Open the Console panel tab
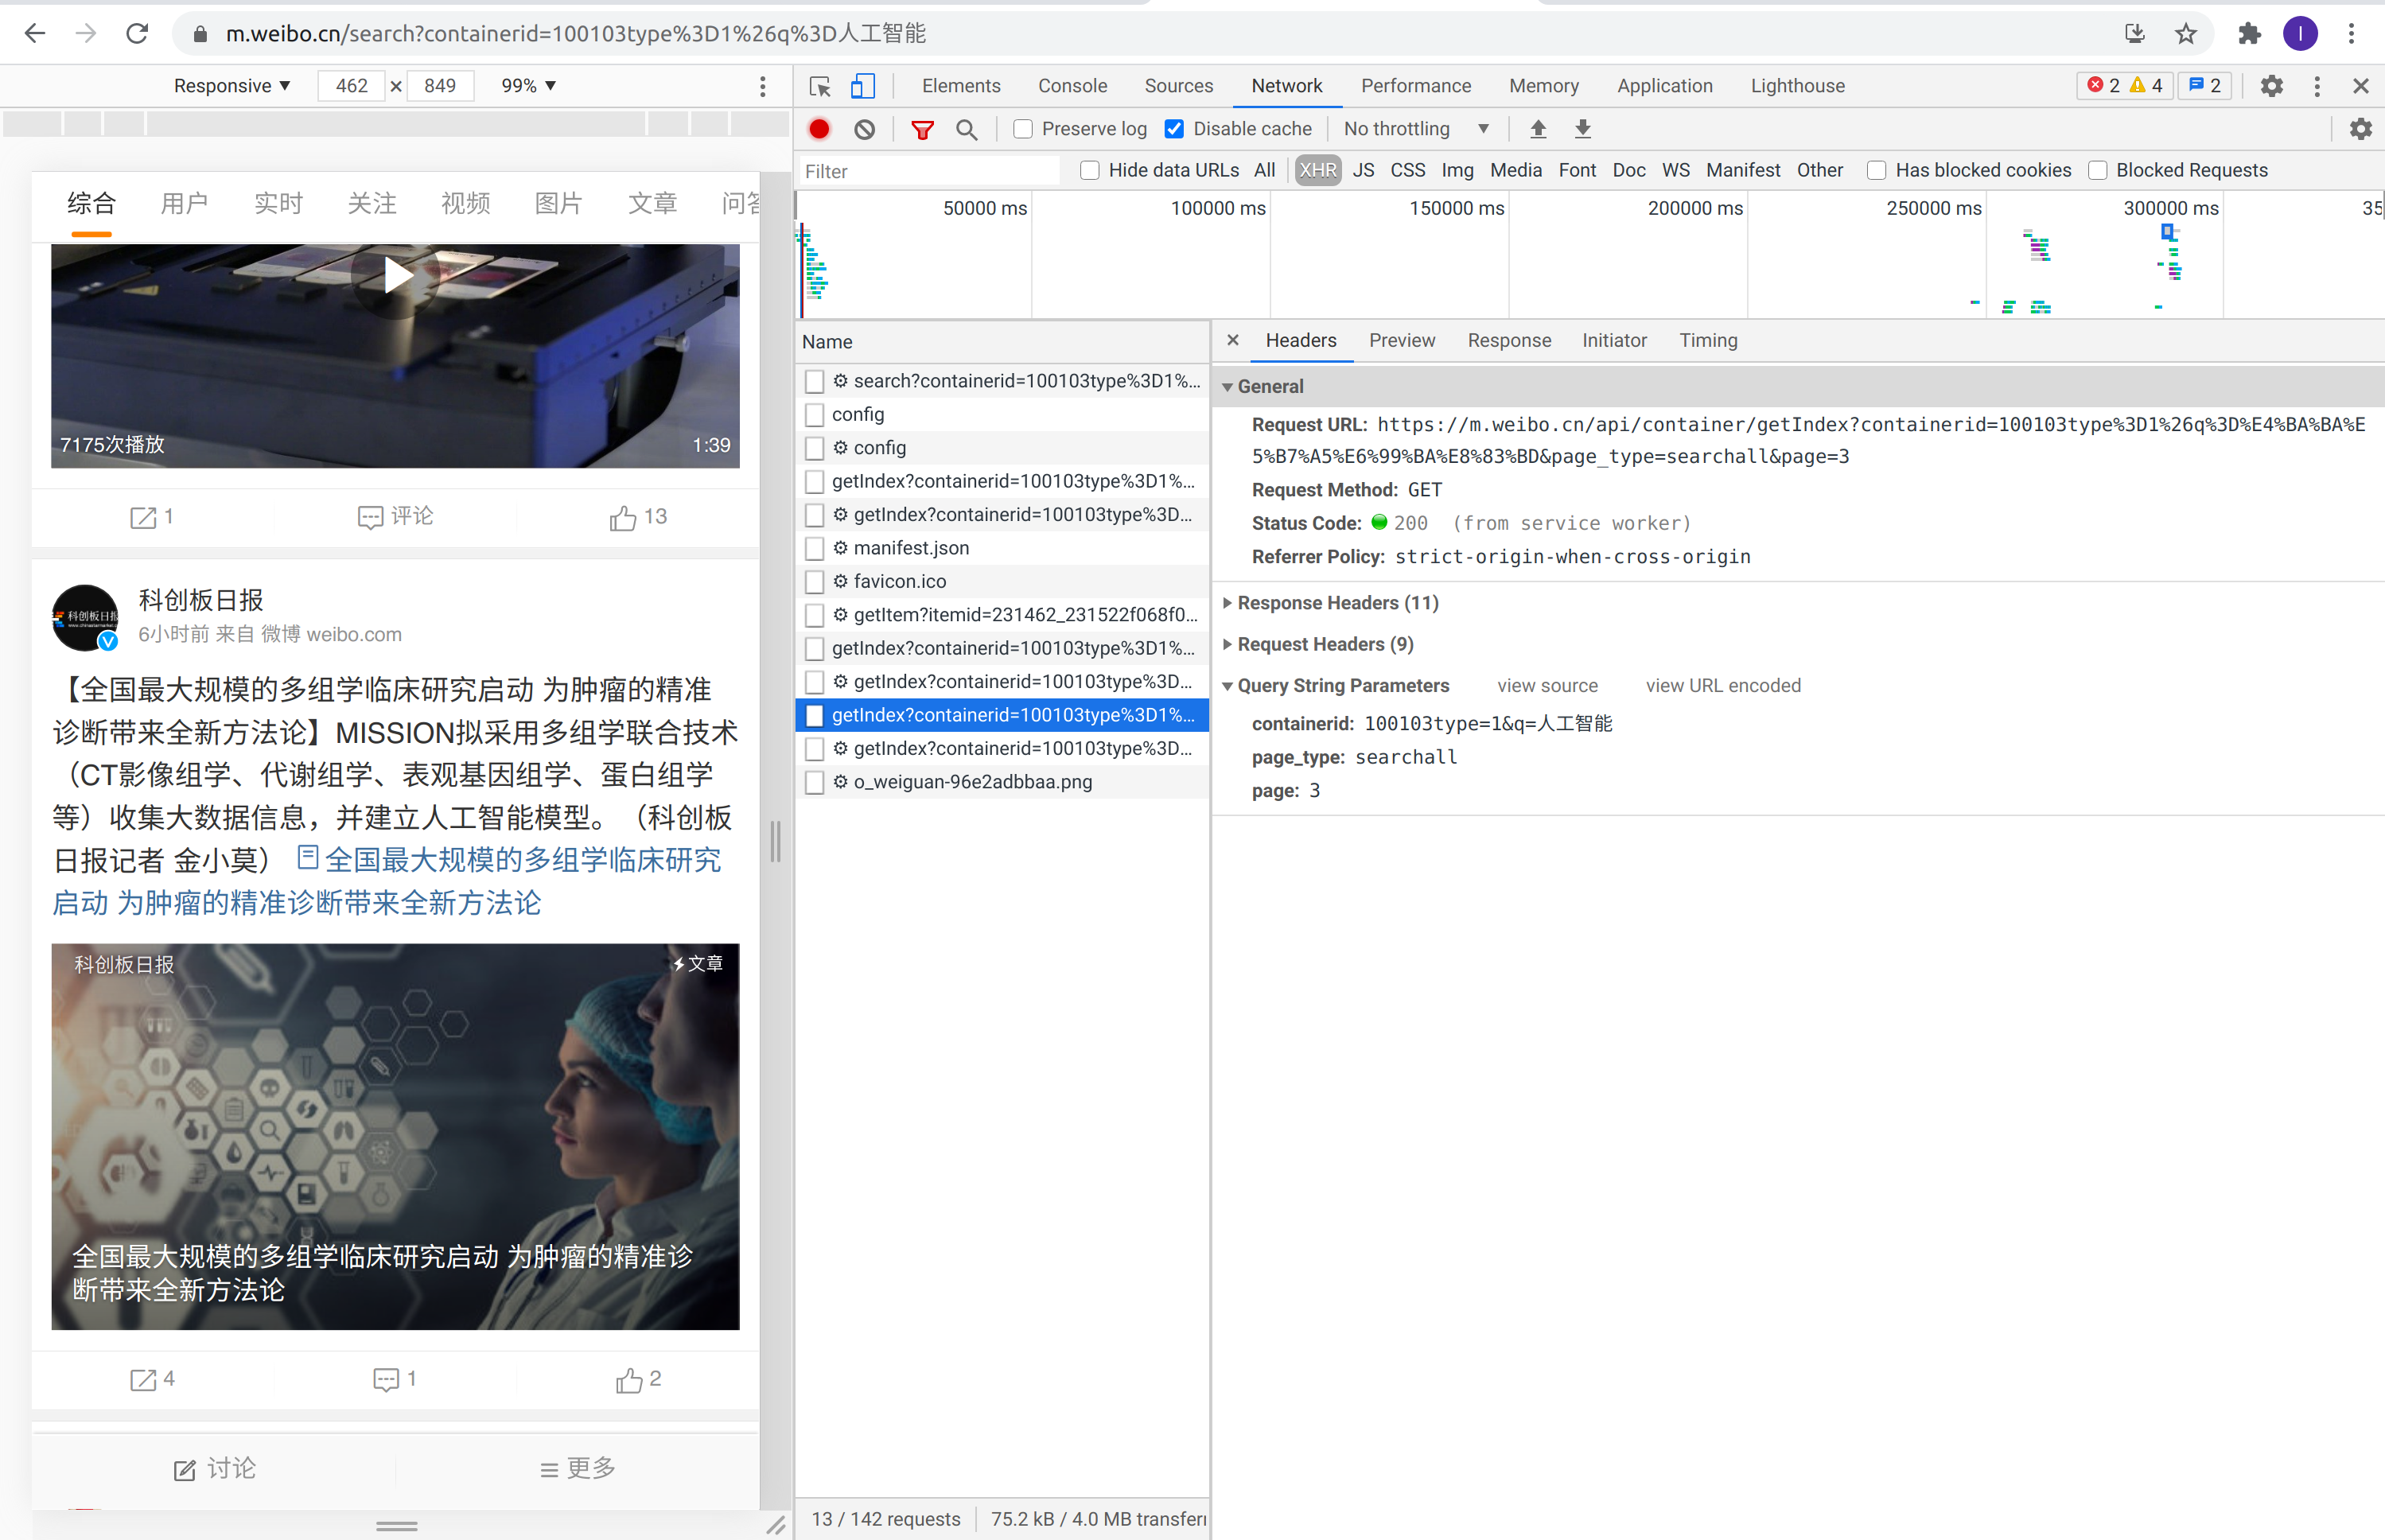Viewport: 2385px width, 1540px height. (x=1072, y=86)
